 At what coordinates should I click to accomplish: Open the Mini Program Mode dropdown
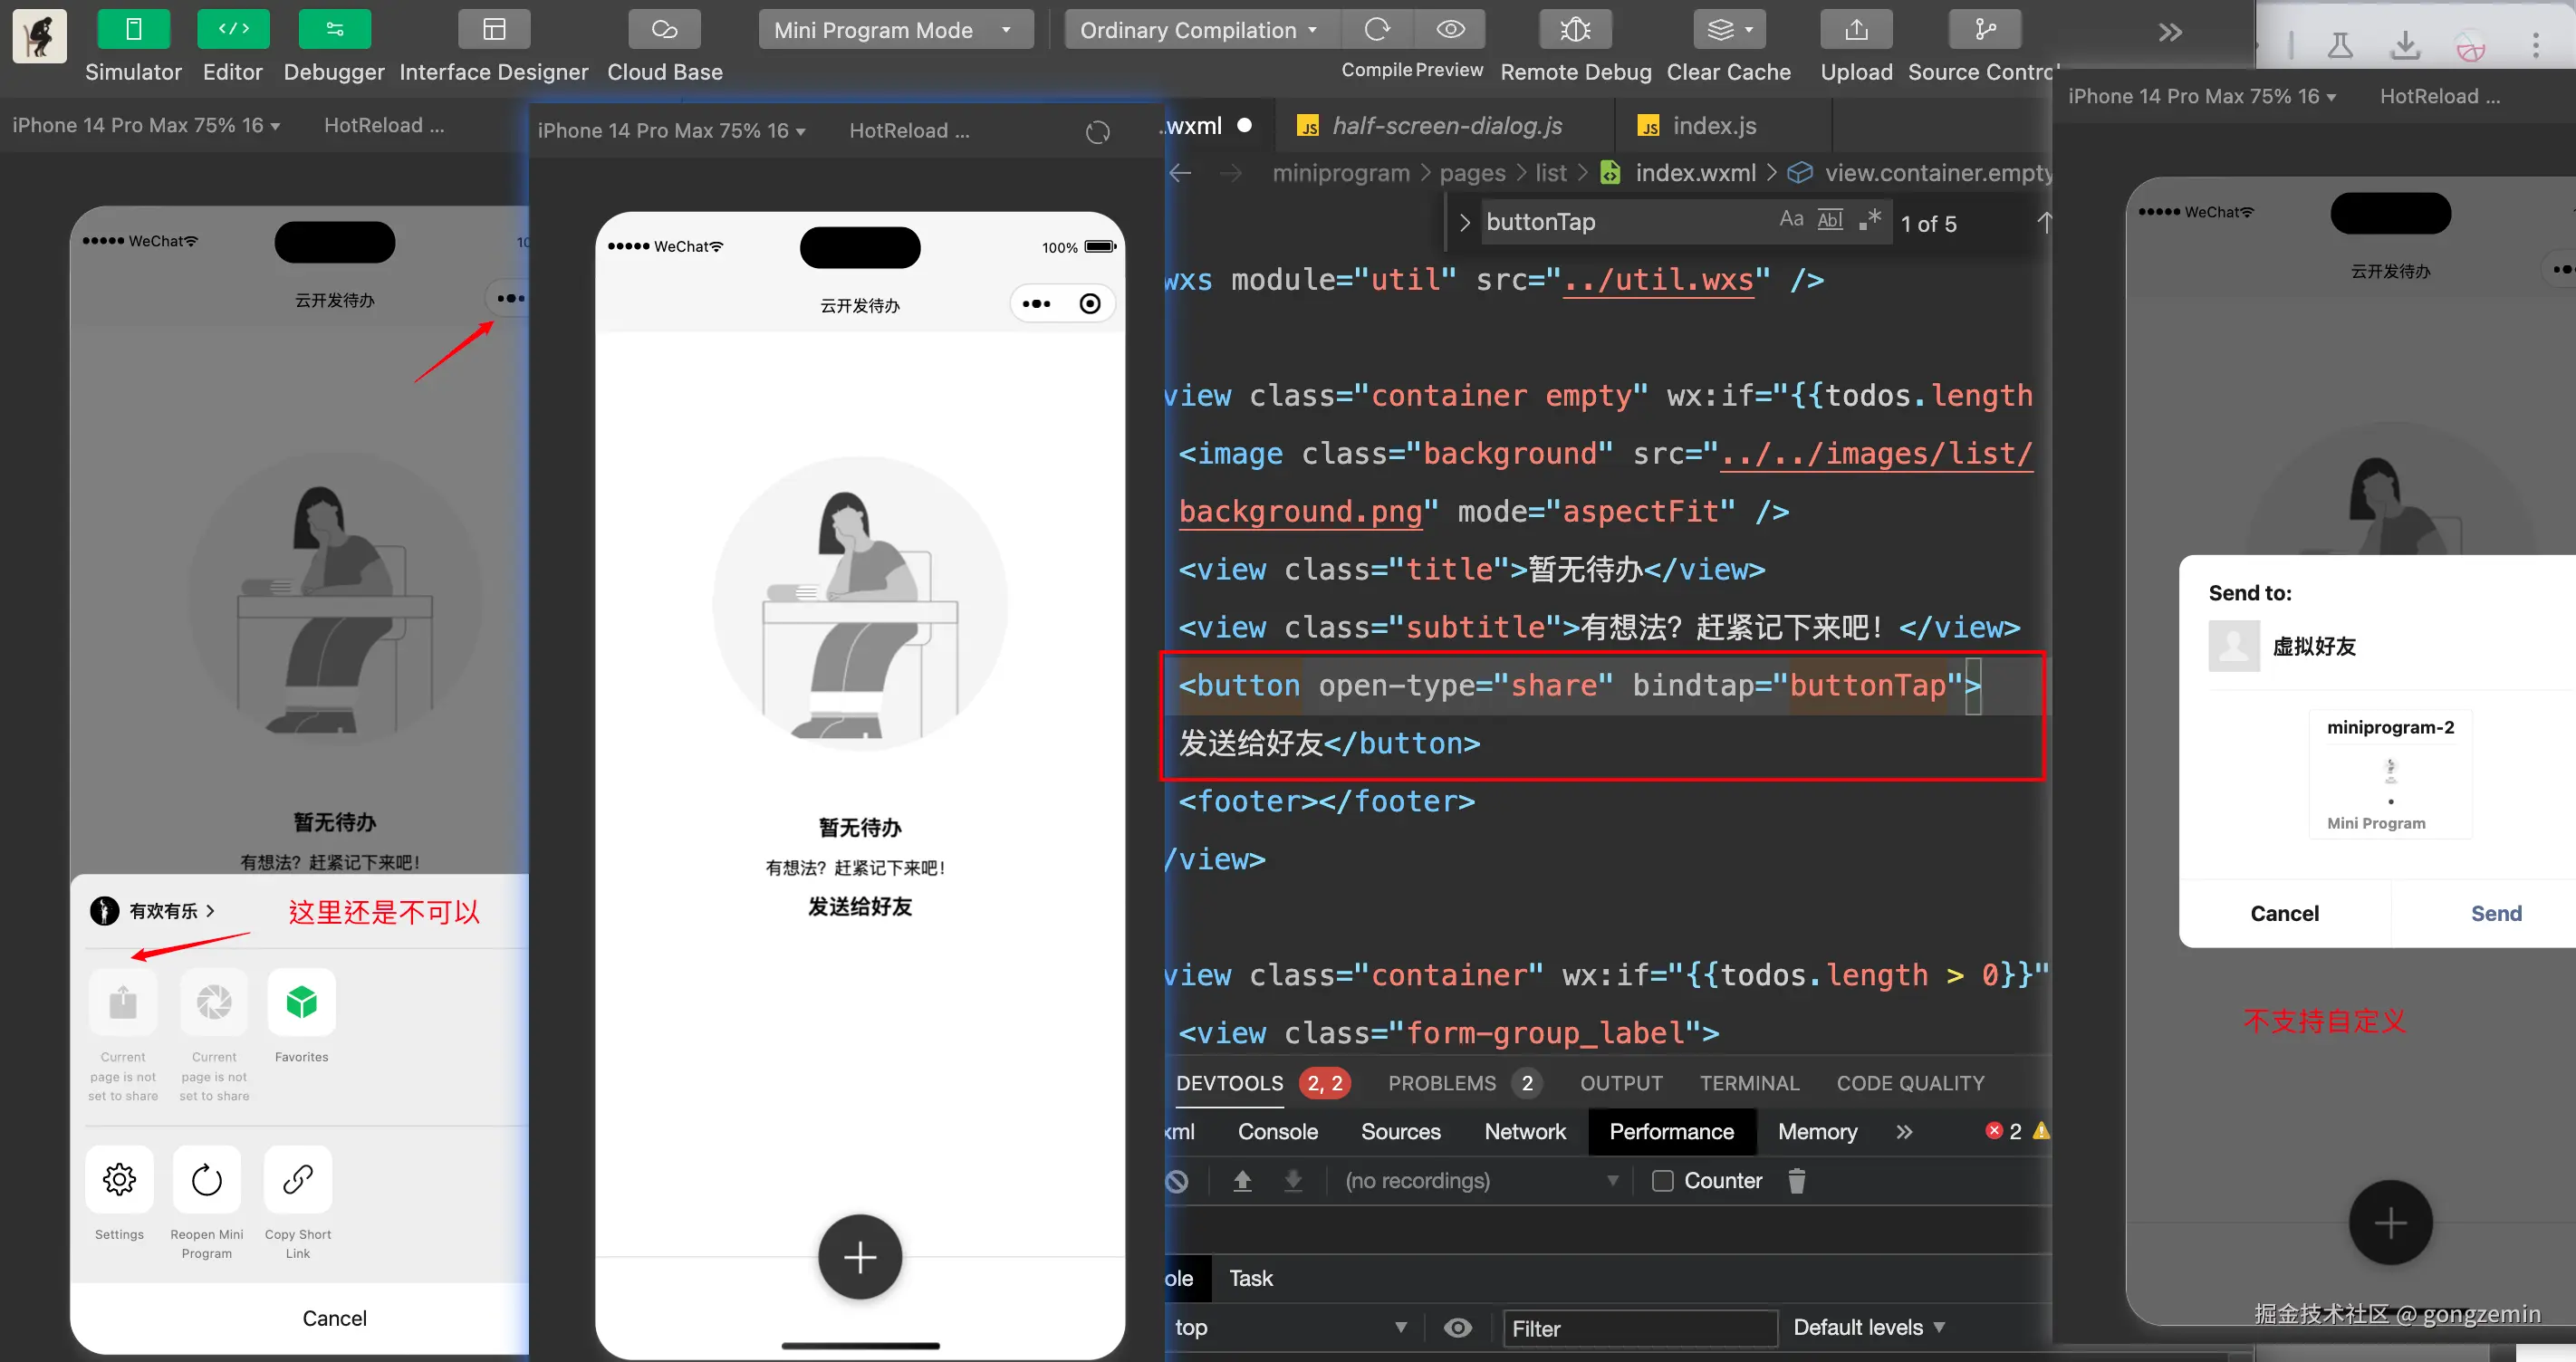tap(891, 30)
